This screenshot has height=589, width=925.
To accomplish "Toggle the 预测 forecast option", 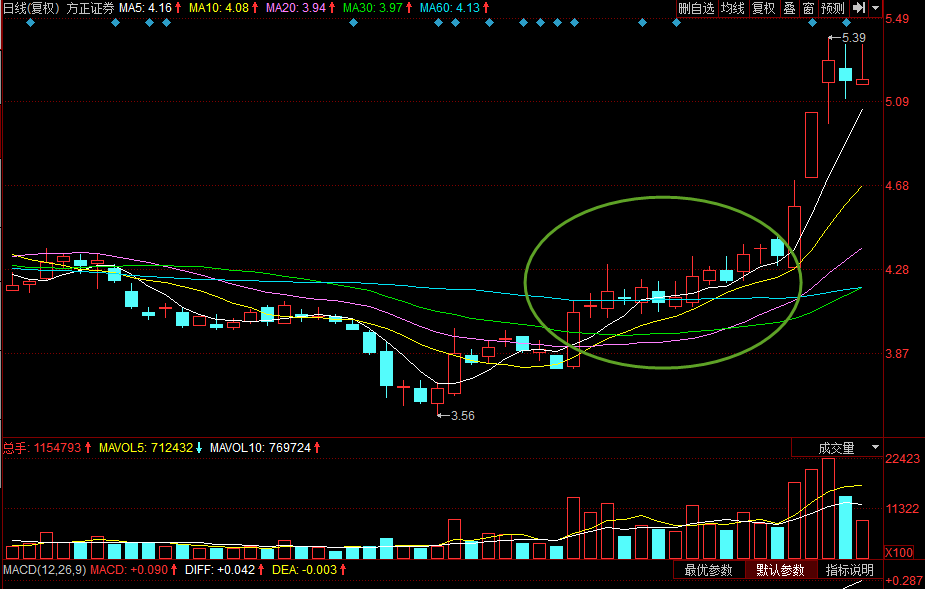I will point(833,8).
